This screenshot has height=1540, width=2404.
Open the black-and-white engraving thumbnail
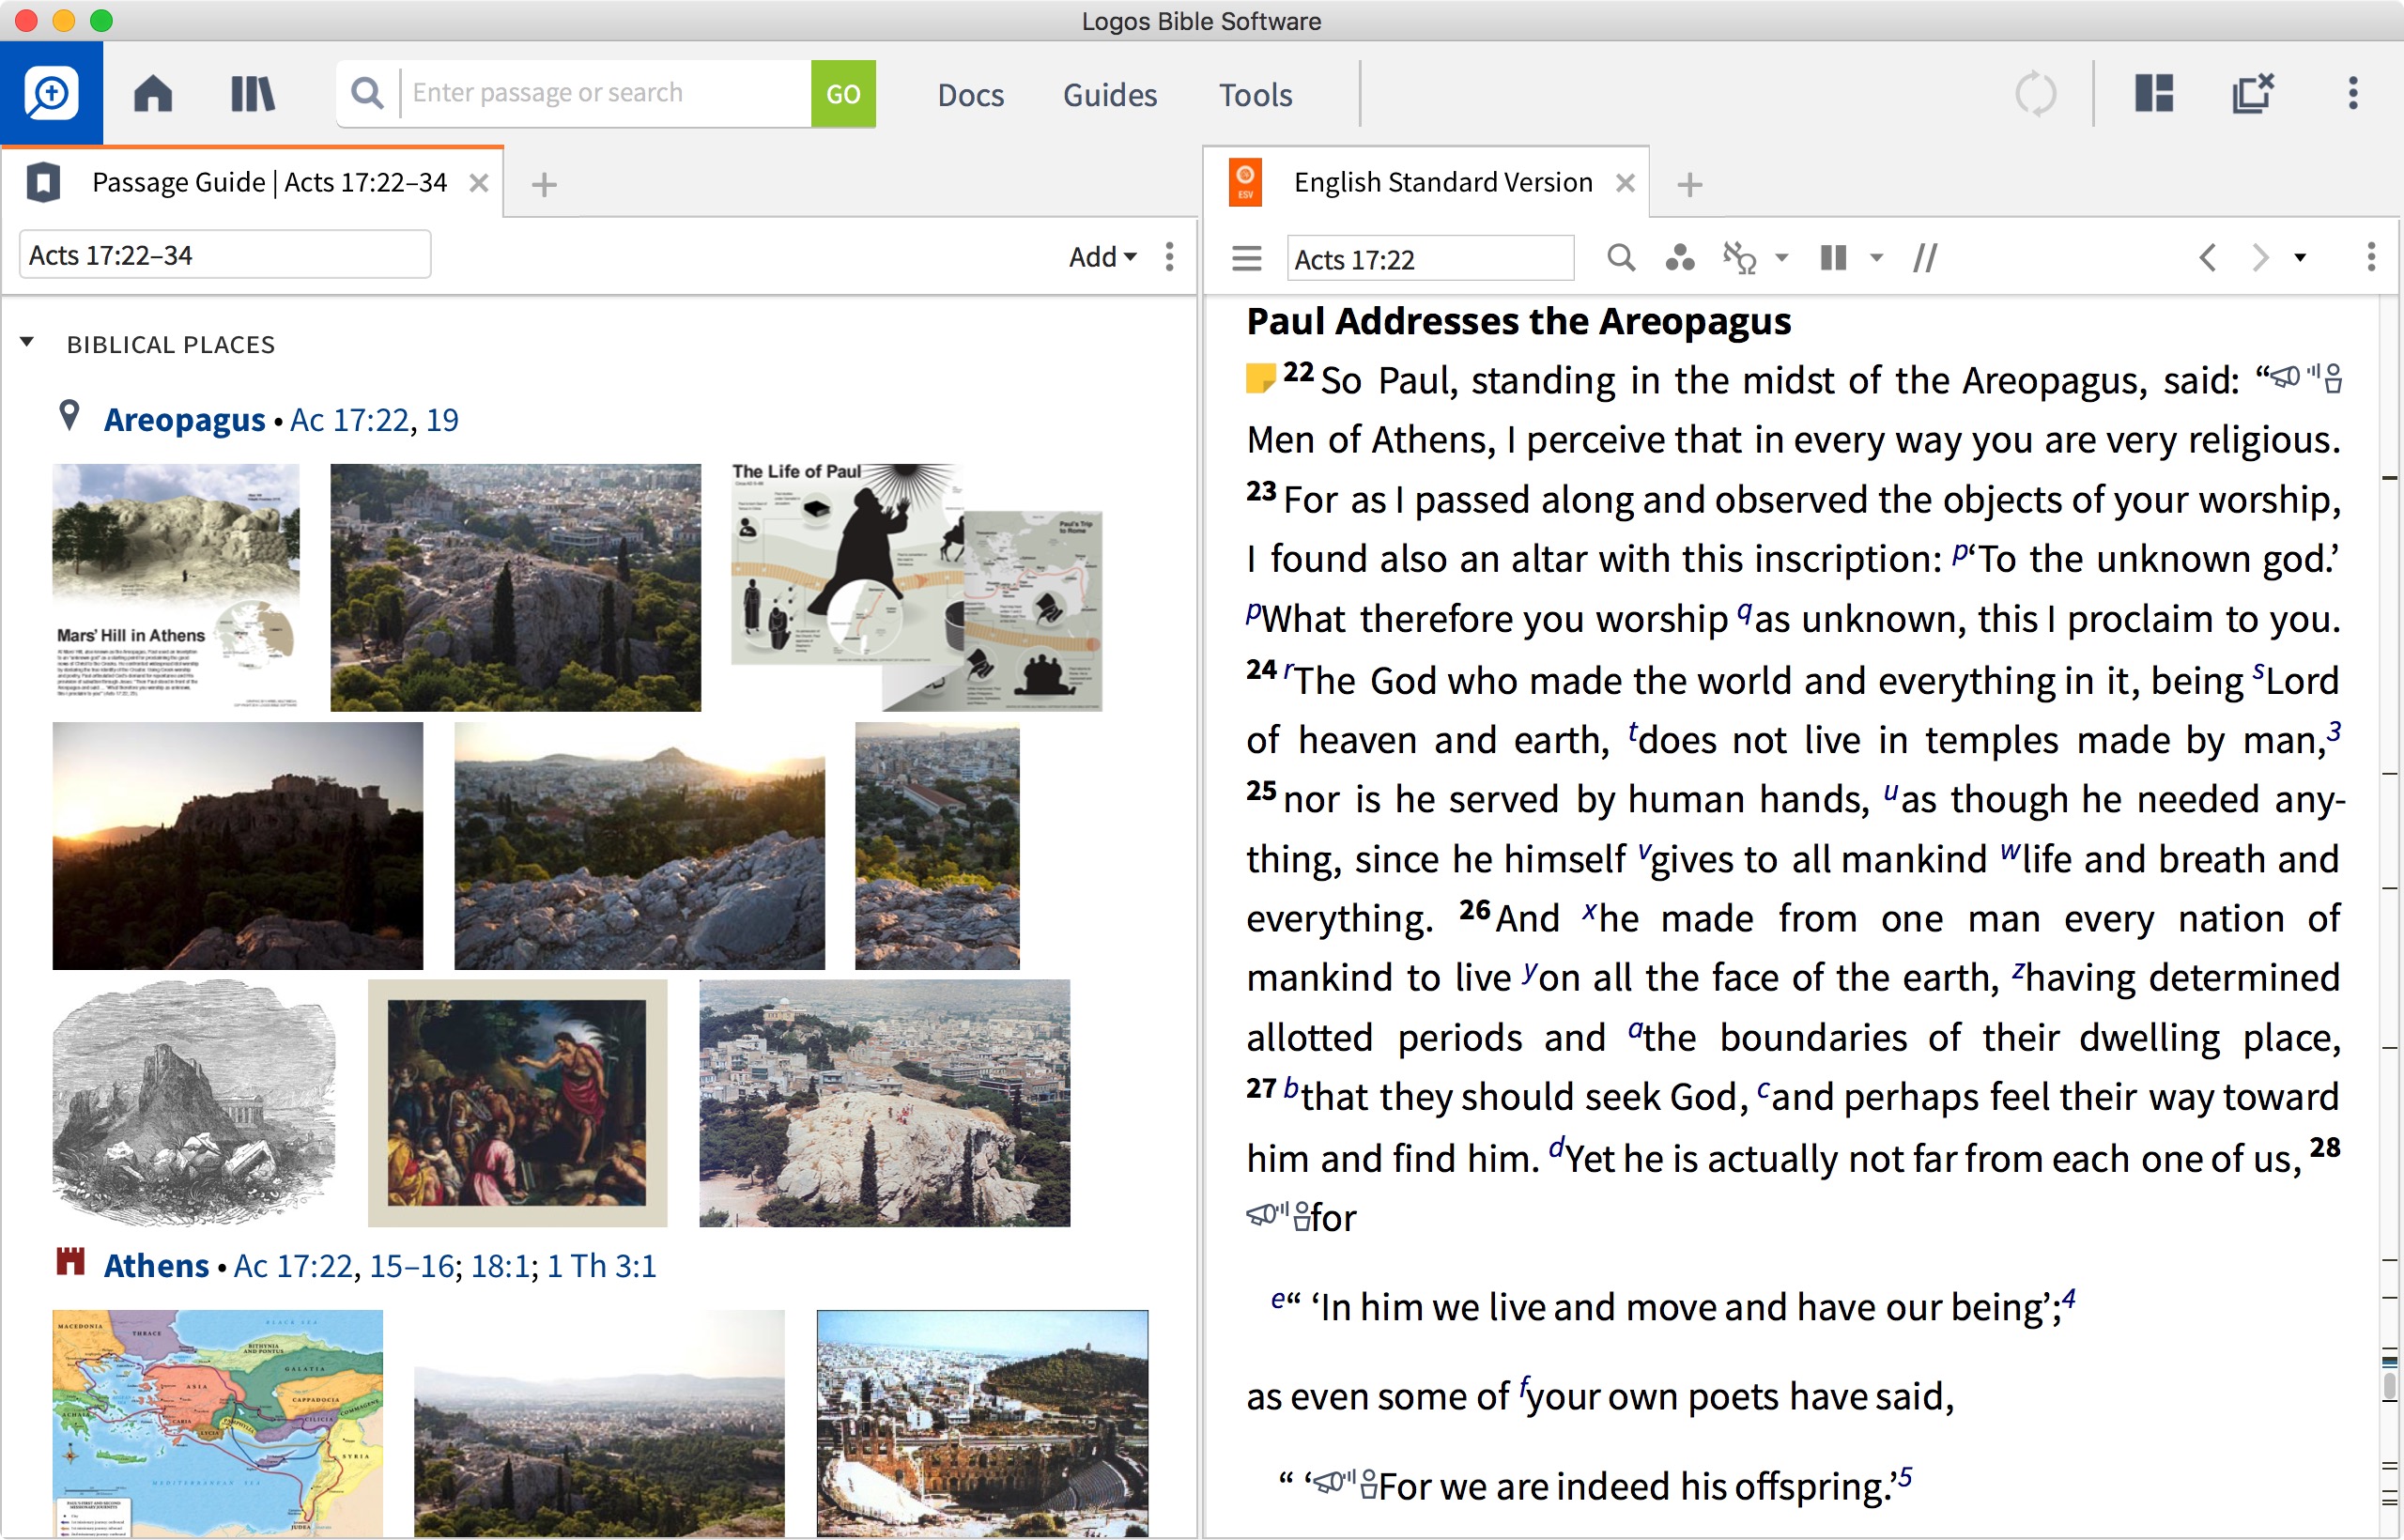click(195, 1103)
